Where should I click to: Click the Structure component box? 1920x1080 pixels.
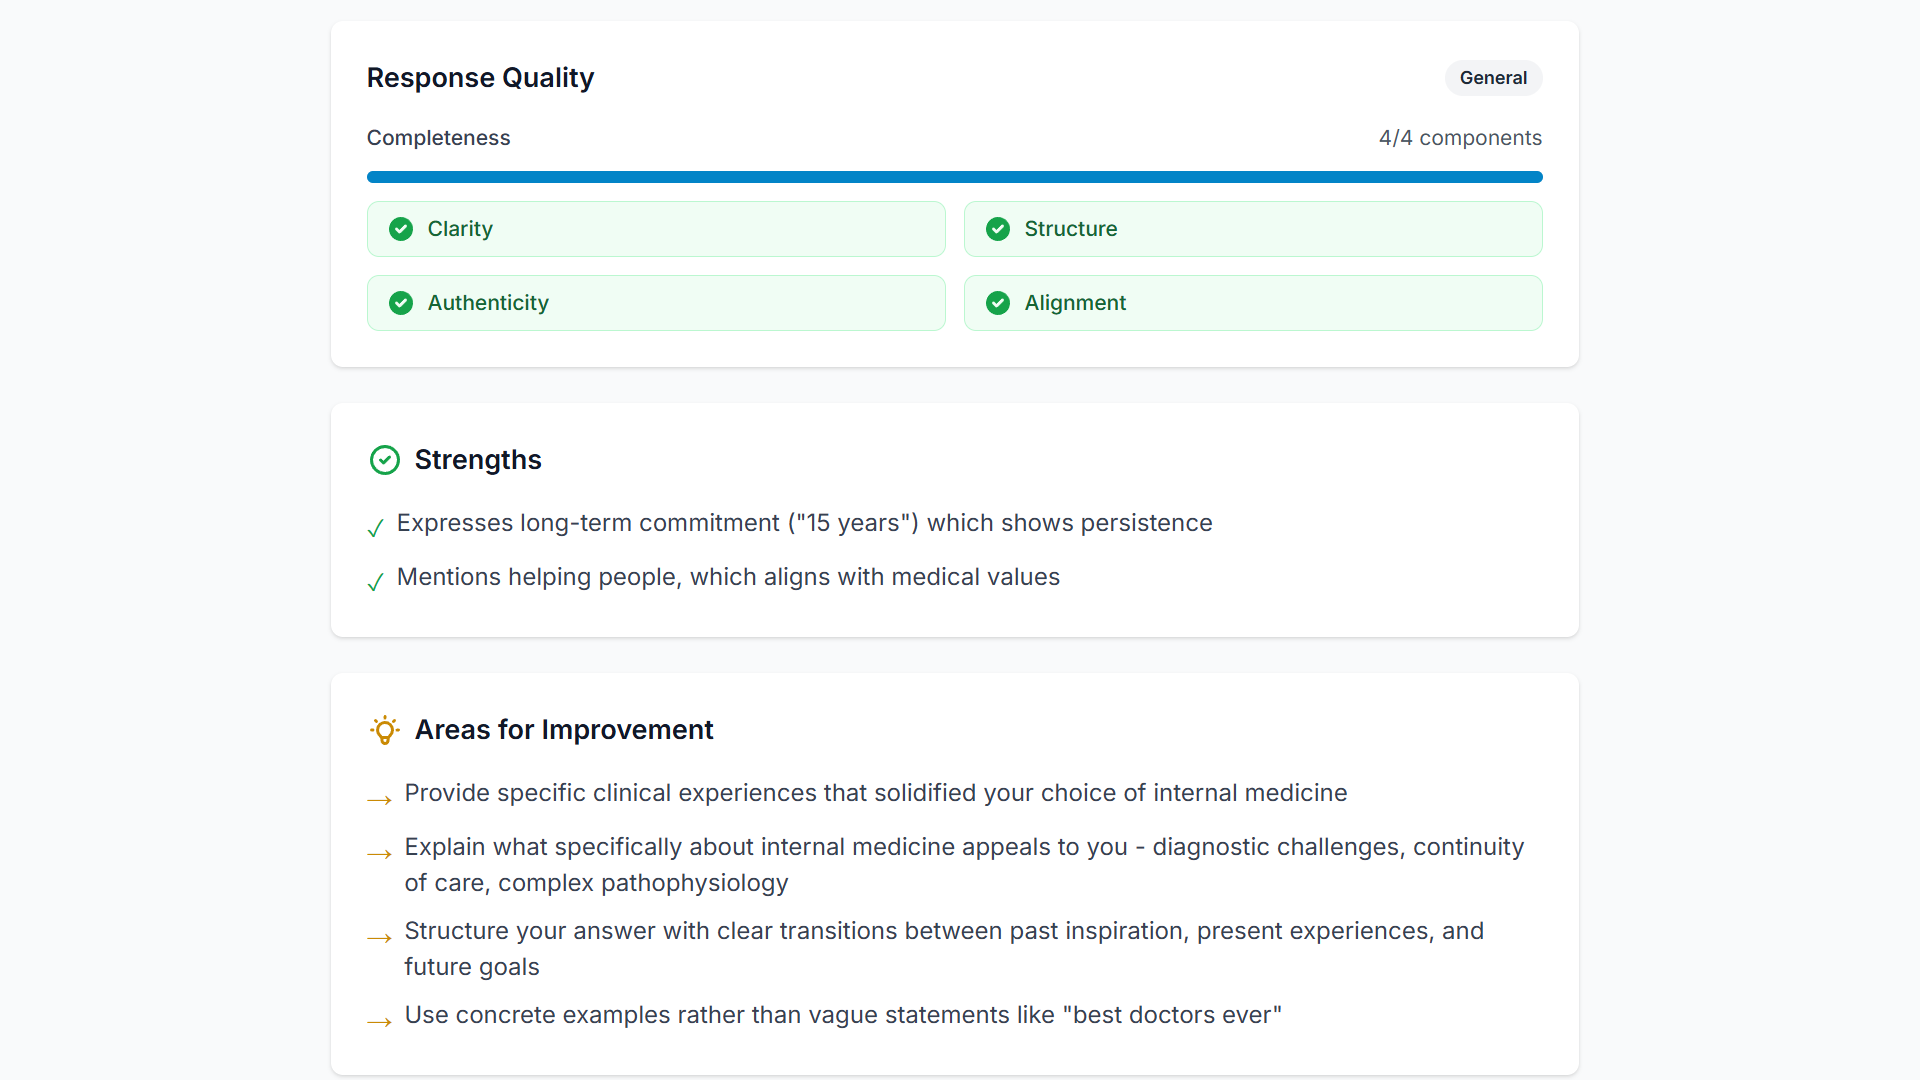pyautogui.click(x=1253, y=229)
